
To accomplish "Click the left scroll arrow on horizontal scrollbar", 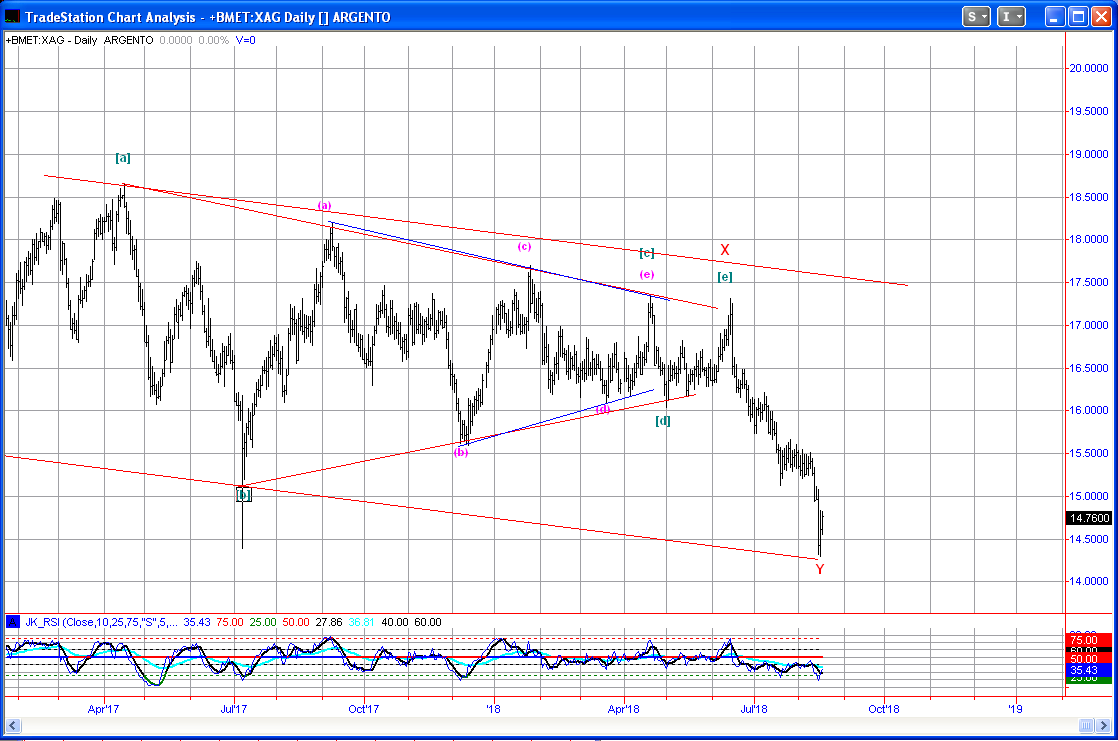I will (x=12, y=726).
